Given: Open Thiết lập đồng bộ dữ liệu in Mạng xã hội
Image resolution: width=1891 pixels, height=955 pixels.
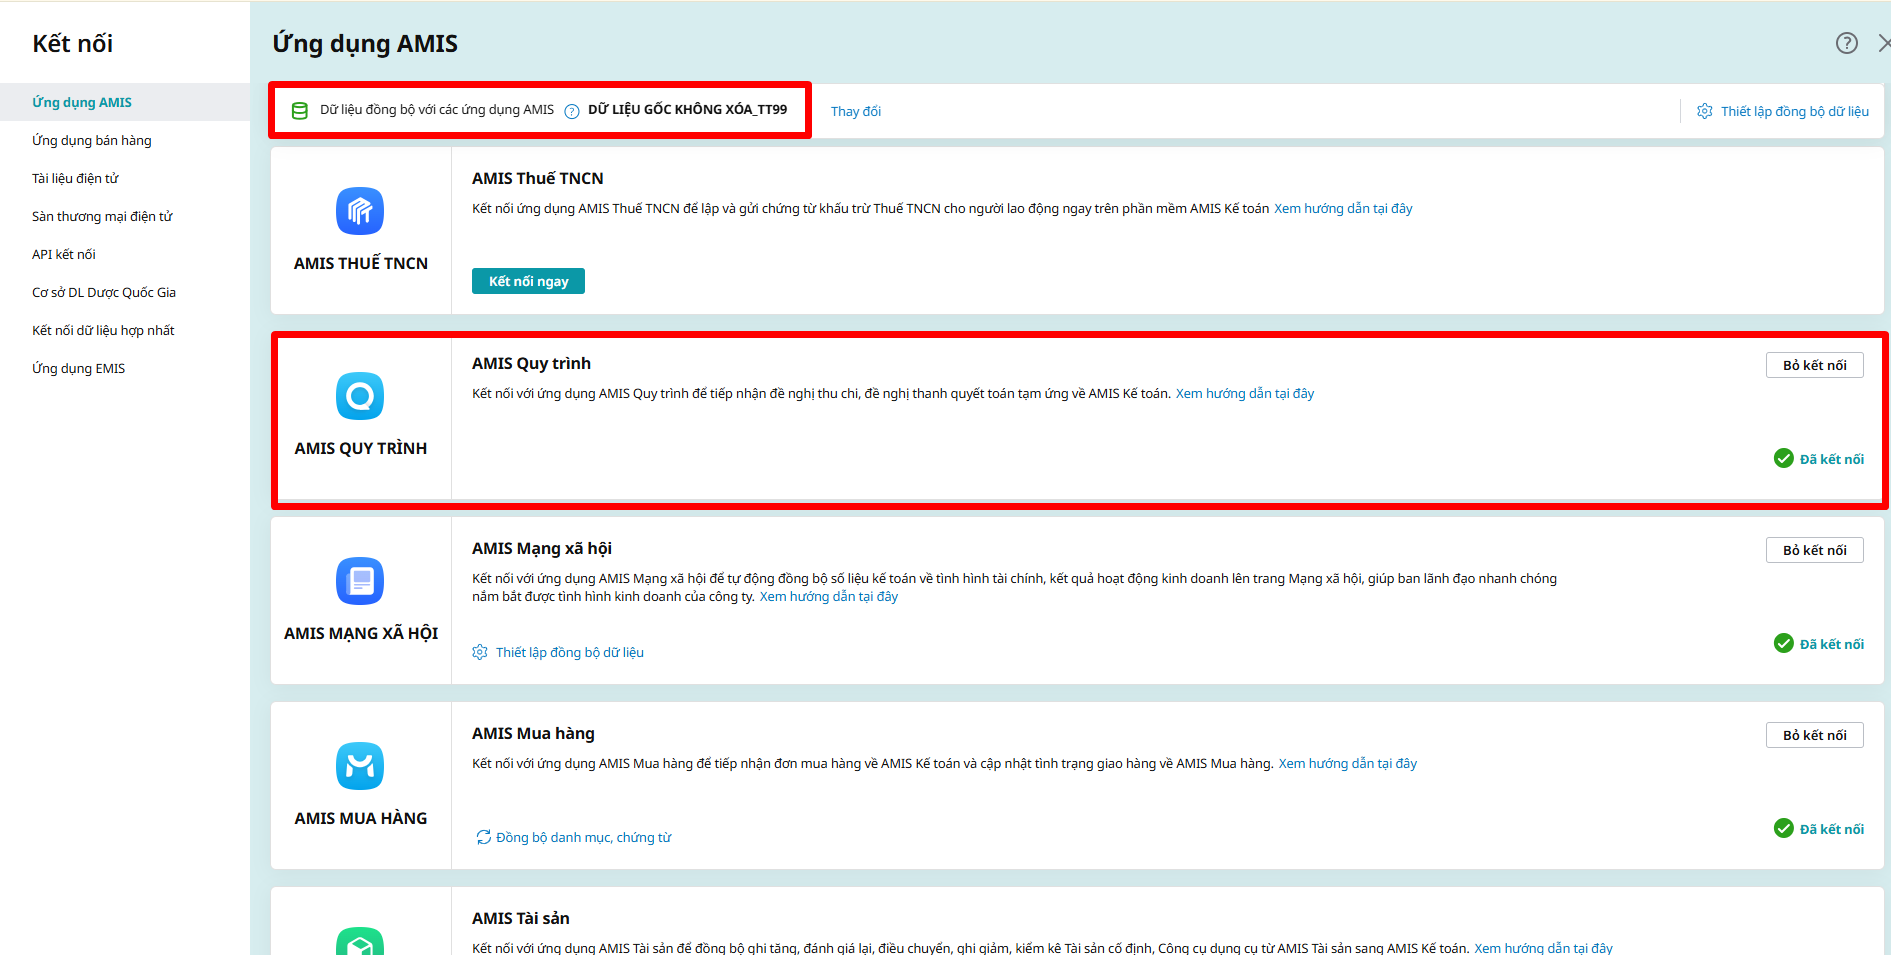Looking at the screenshot, I should [x=570, y=652].
